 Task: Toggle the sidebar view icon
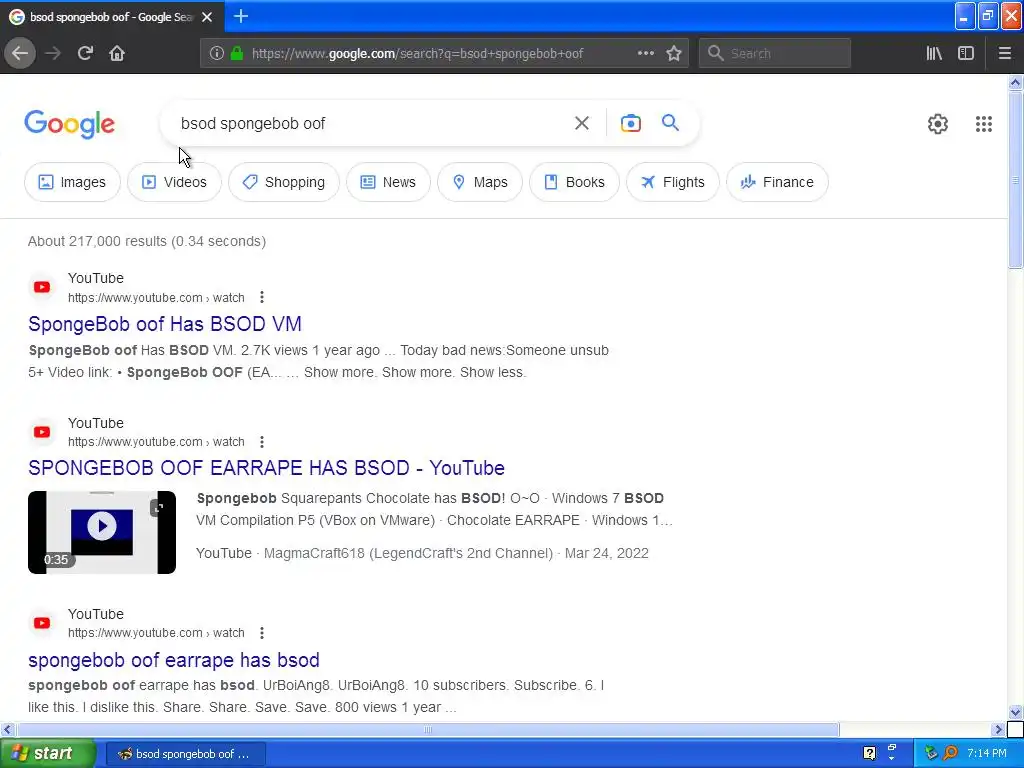[966, 53]
